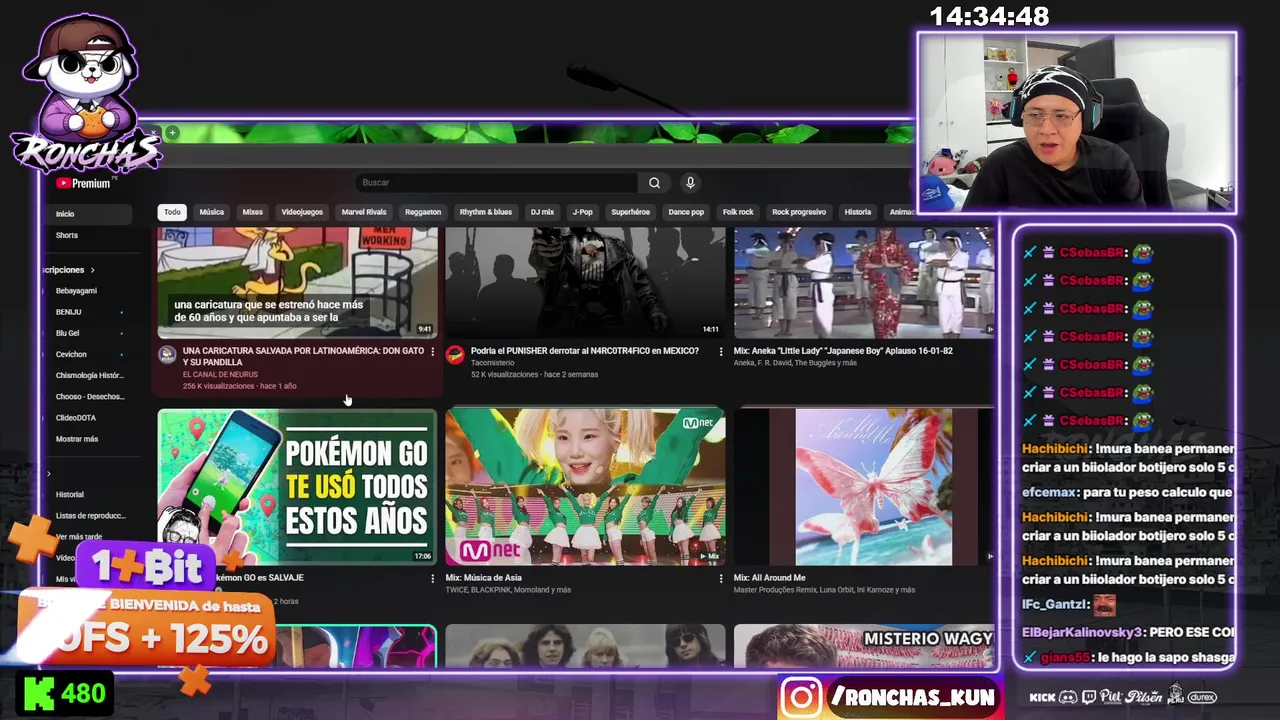
Task: Open options menu for PUNISHER video
Action: (x=721, y=352)
